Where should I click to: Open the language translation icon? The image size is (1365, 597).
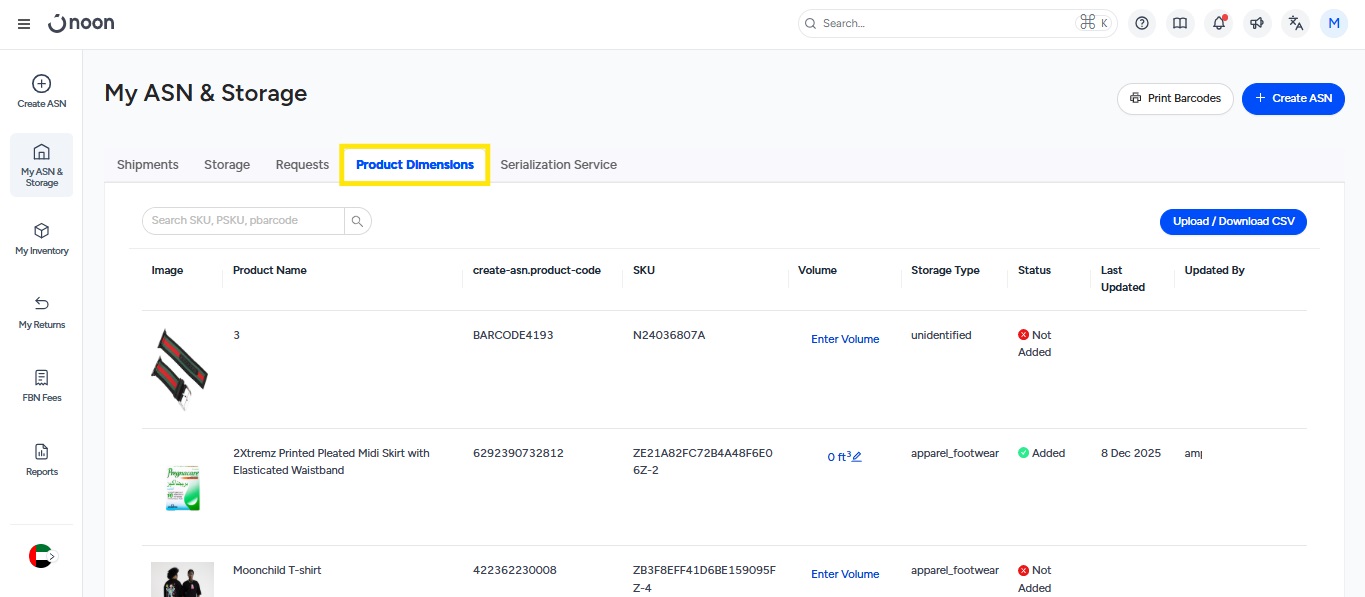1295,24
